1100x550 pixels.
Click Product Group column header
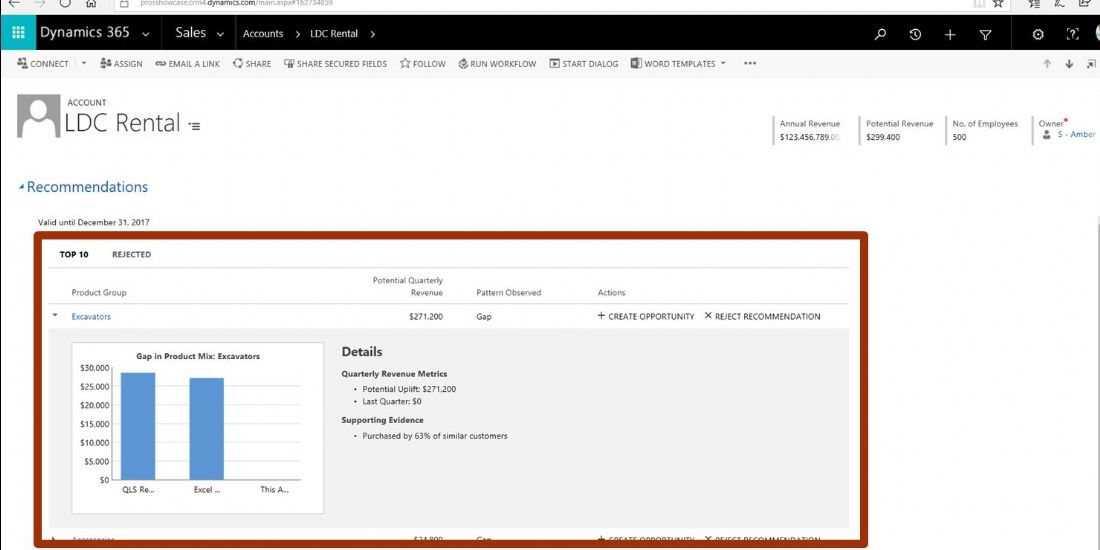click(x=99, y=293)
